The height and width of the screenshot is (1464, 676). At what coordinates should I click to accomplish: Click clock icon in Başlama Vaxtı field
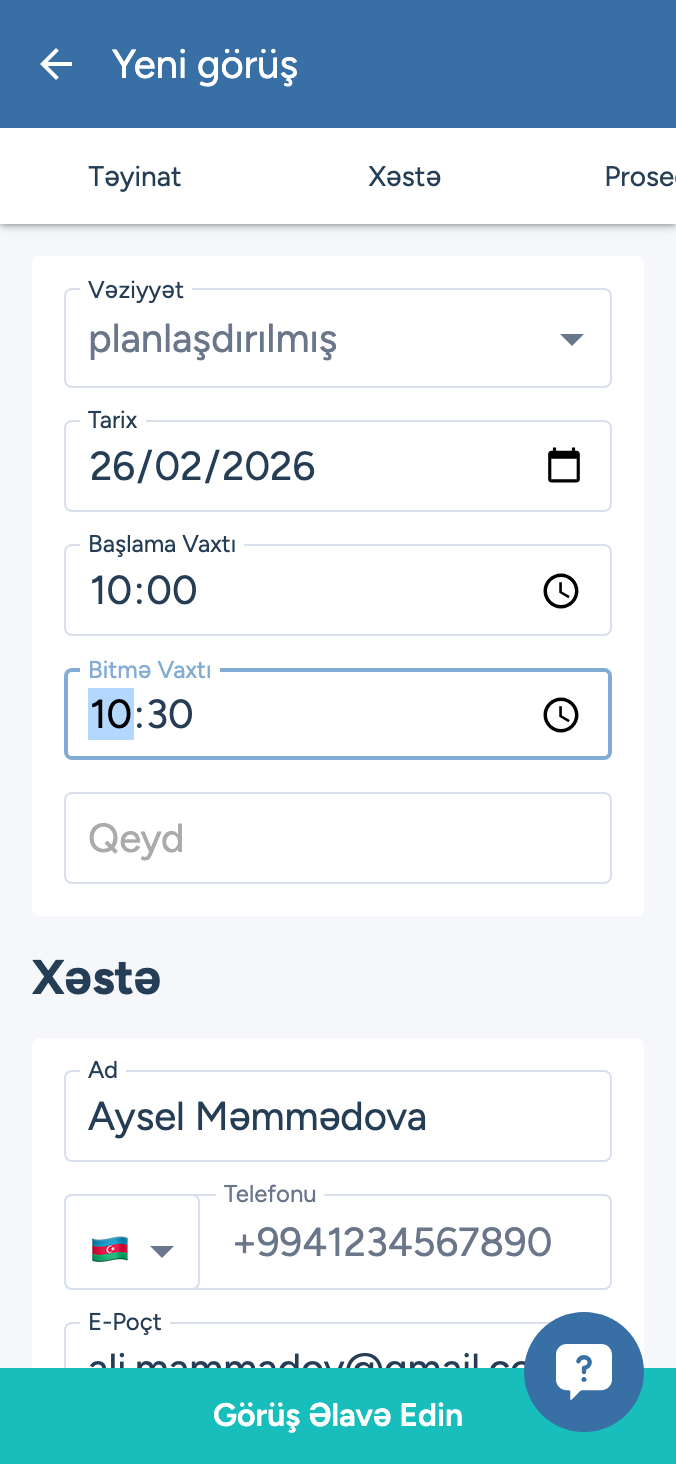(561, 591)
